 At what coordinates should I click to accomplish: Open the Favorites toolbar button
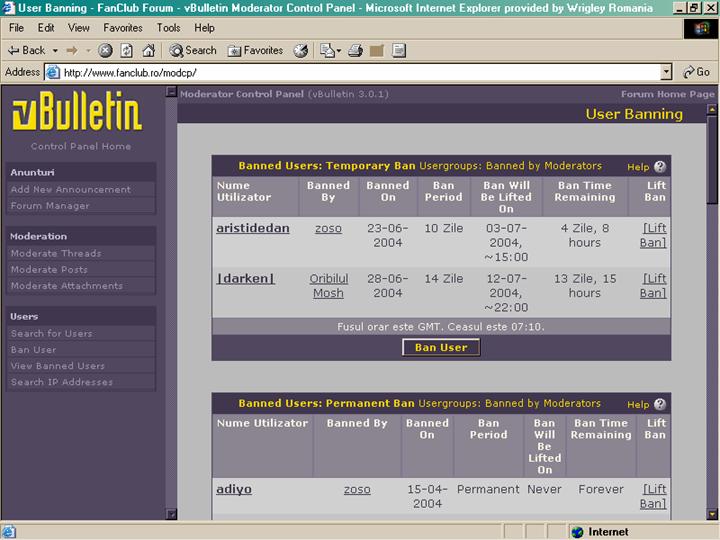click(x=255, y=51)
